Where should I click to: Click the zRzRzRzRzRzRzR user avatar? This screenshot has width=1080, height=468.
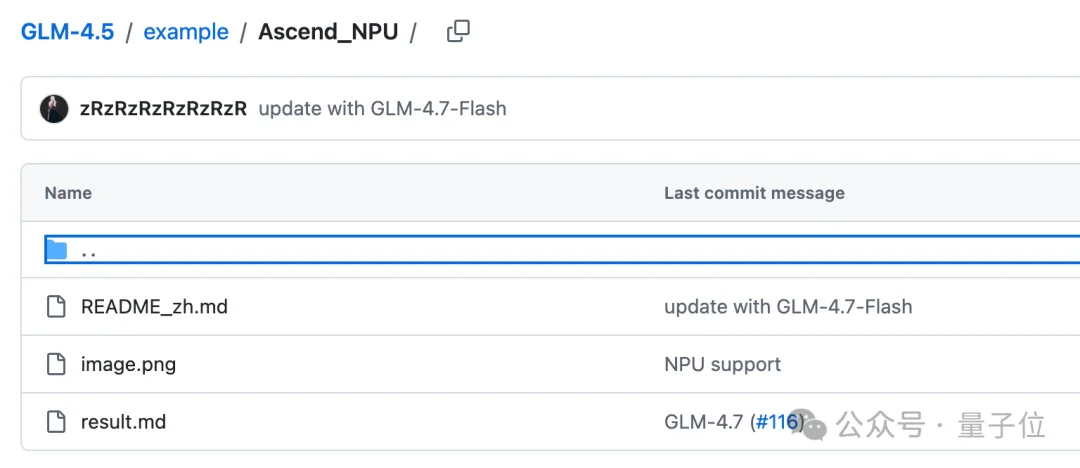[54, 109]
